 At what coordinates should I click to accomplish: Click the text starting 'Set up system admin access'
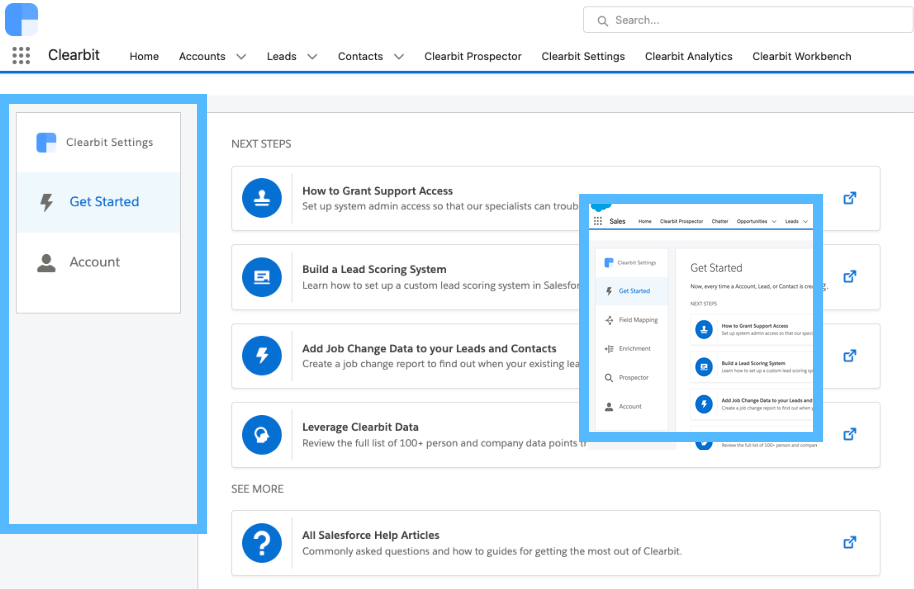click(440, 206)
